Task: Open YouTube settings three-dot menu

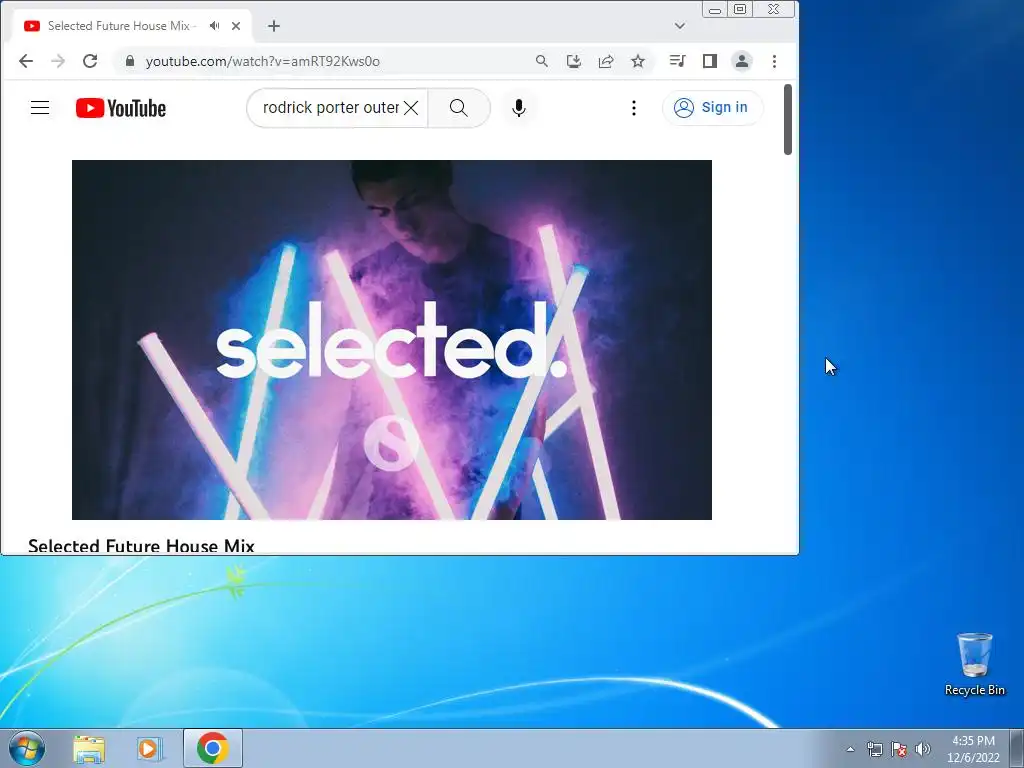Action: [x=633, y=108]
